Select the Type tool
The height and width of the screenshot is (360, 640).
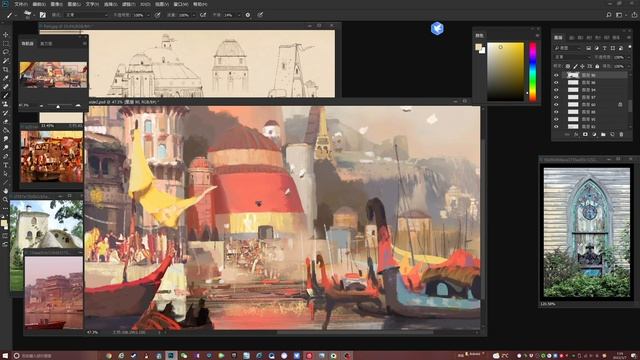click(6, 165)
